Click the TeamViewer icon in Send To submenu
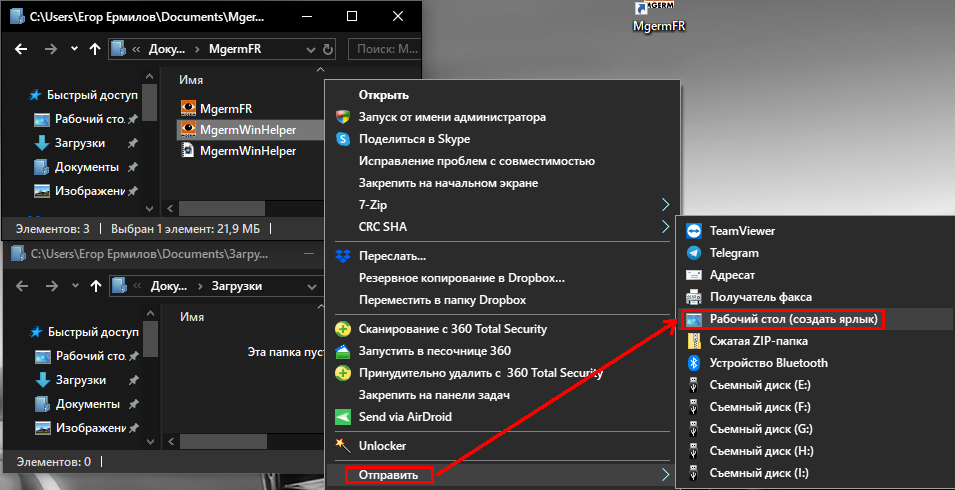The width and height of the screenshot is (955, 490). tap(694, 231)
